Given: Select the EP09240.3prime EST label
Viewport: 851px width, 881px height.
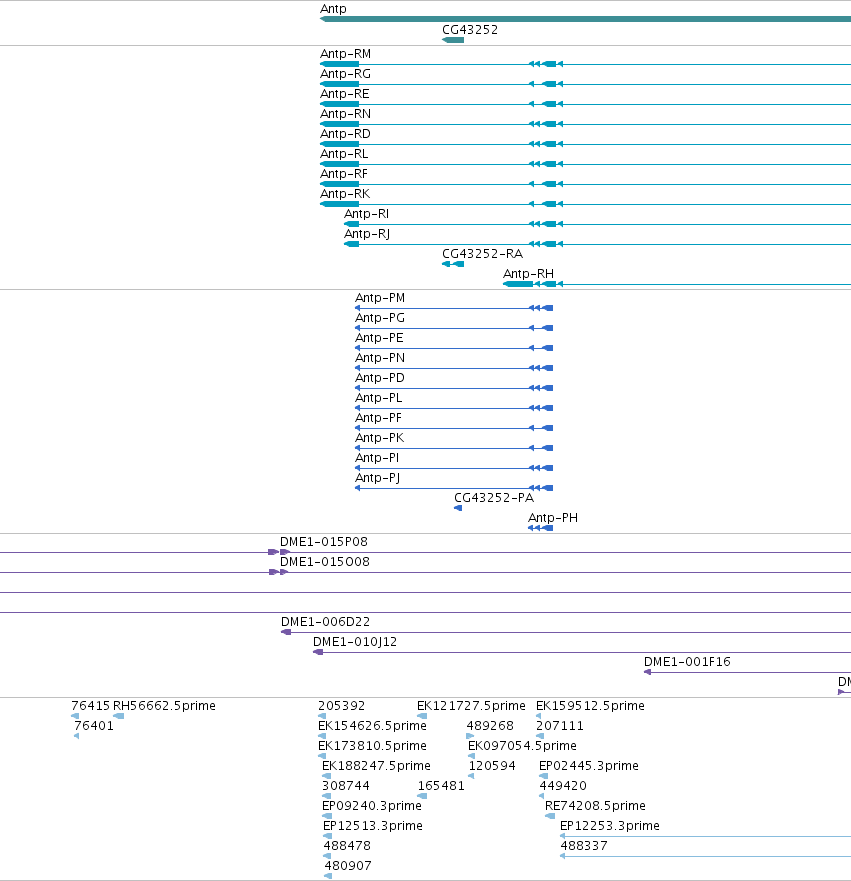Looking at the screenshot, I should tap(372, 806).
